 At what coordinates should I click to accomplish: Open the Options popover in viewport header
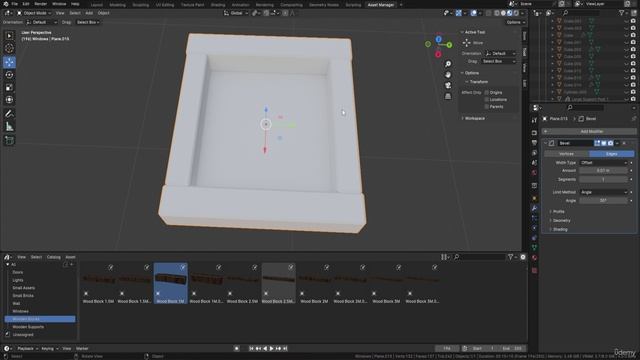(x=515, y=22)
